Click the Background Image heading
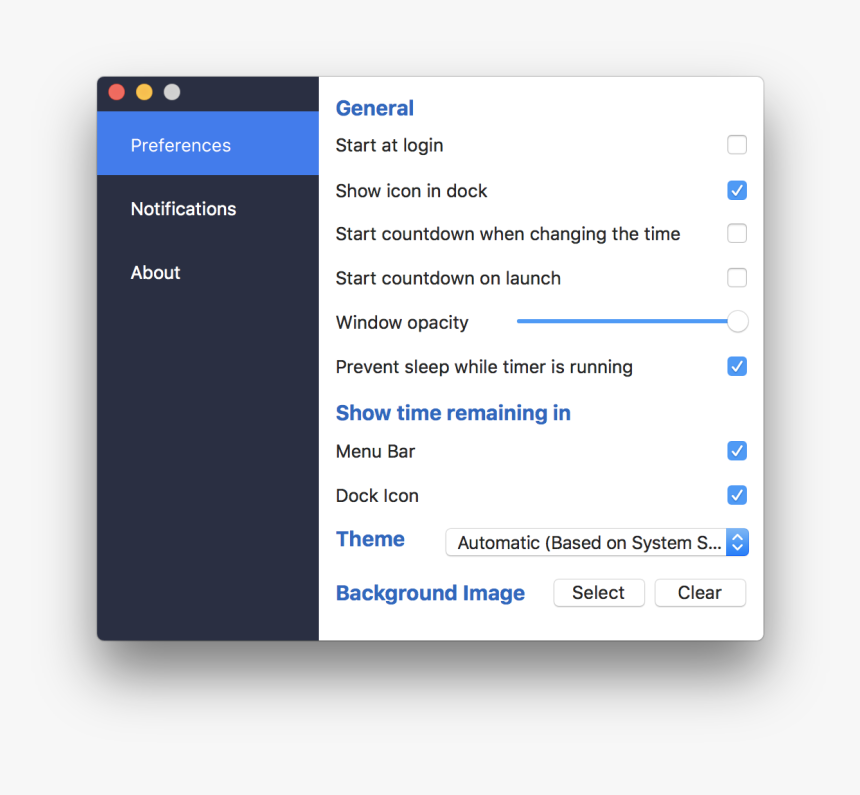This screenshot has width=860, height=795. [x=430, y=593]
